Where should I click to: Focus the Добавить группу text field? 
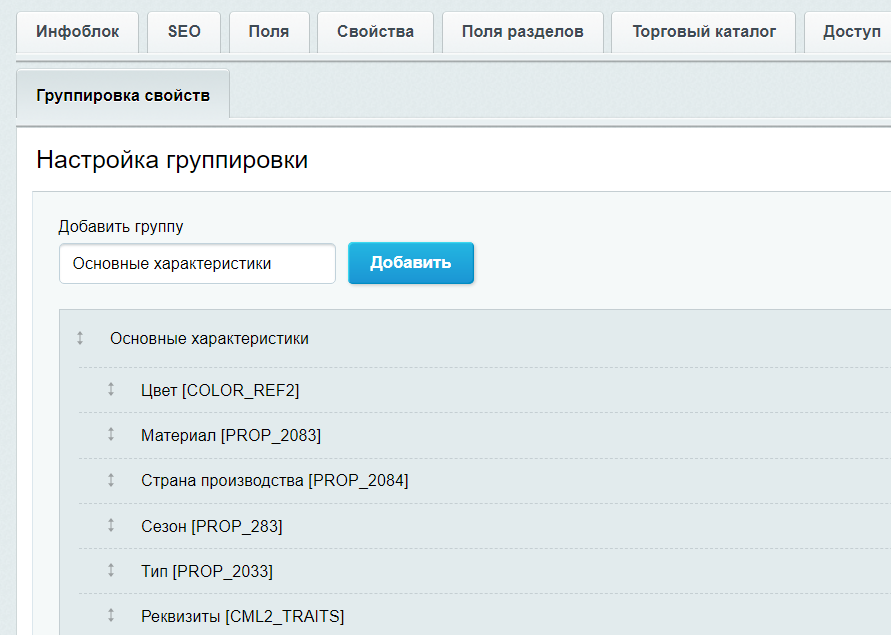pyautogui.click(x=197, y=264)
